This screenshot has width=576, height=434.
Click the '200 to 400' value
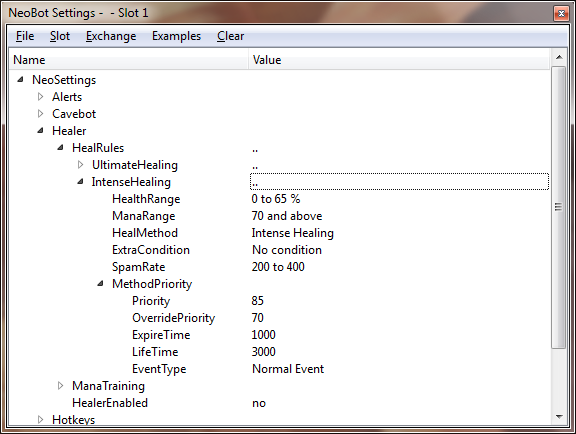(x=278, y=267)
